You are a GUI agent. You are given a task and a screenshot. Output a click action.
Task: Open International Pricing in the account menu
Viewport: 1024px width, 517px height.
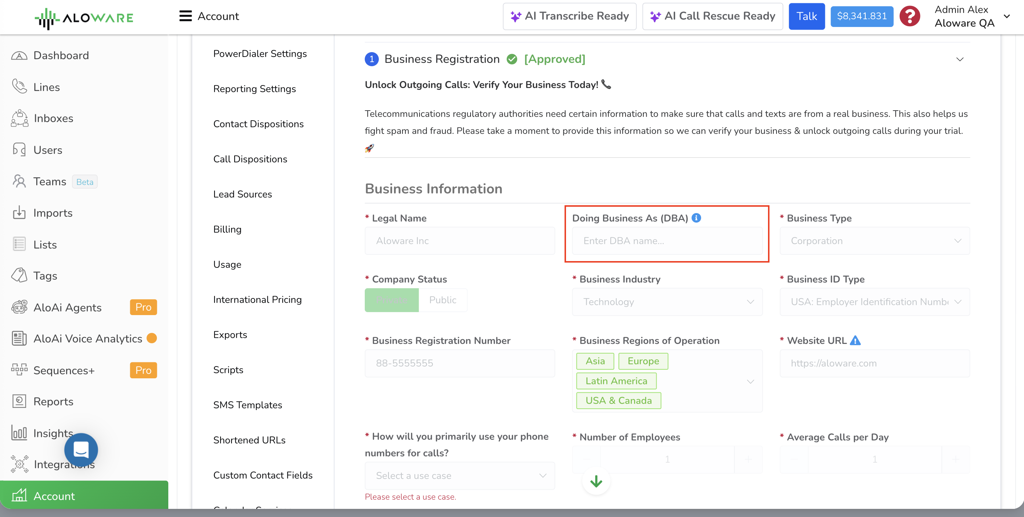click(x=257, y=300)
